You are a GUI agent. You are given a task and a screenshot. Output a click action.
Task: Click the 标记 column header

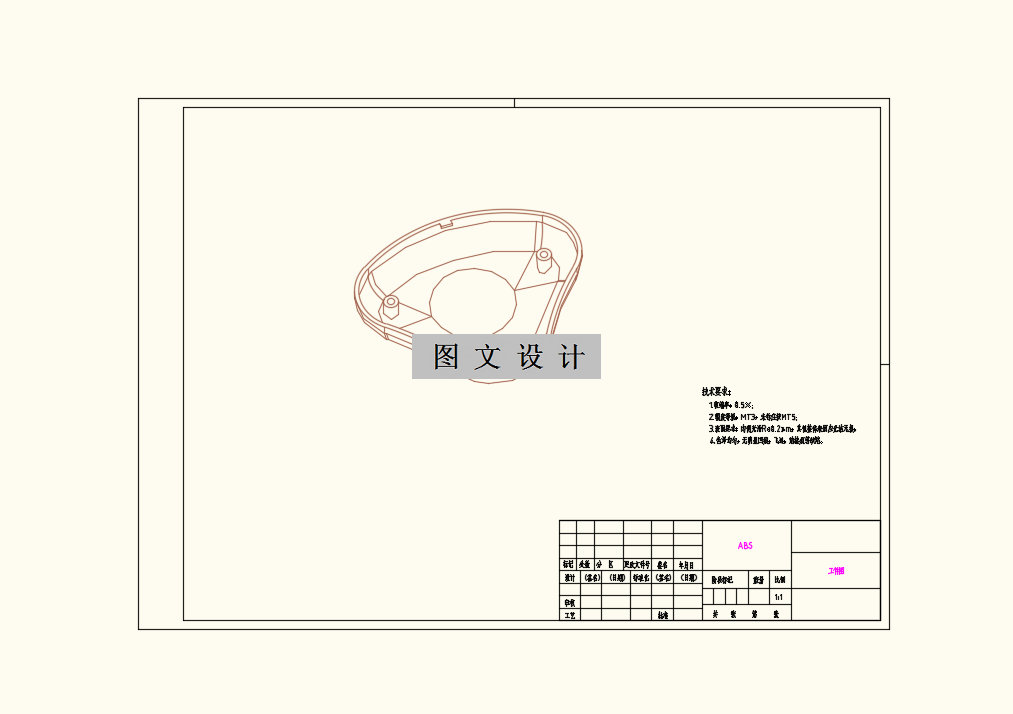[568, 565]
